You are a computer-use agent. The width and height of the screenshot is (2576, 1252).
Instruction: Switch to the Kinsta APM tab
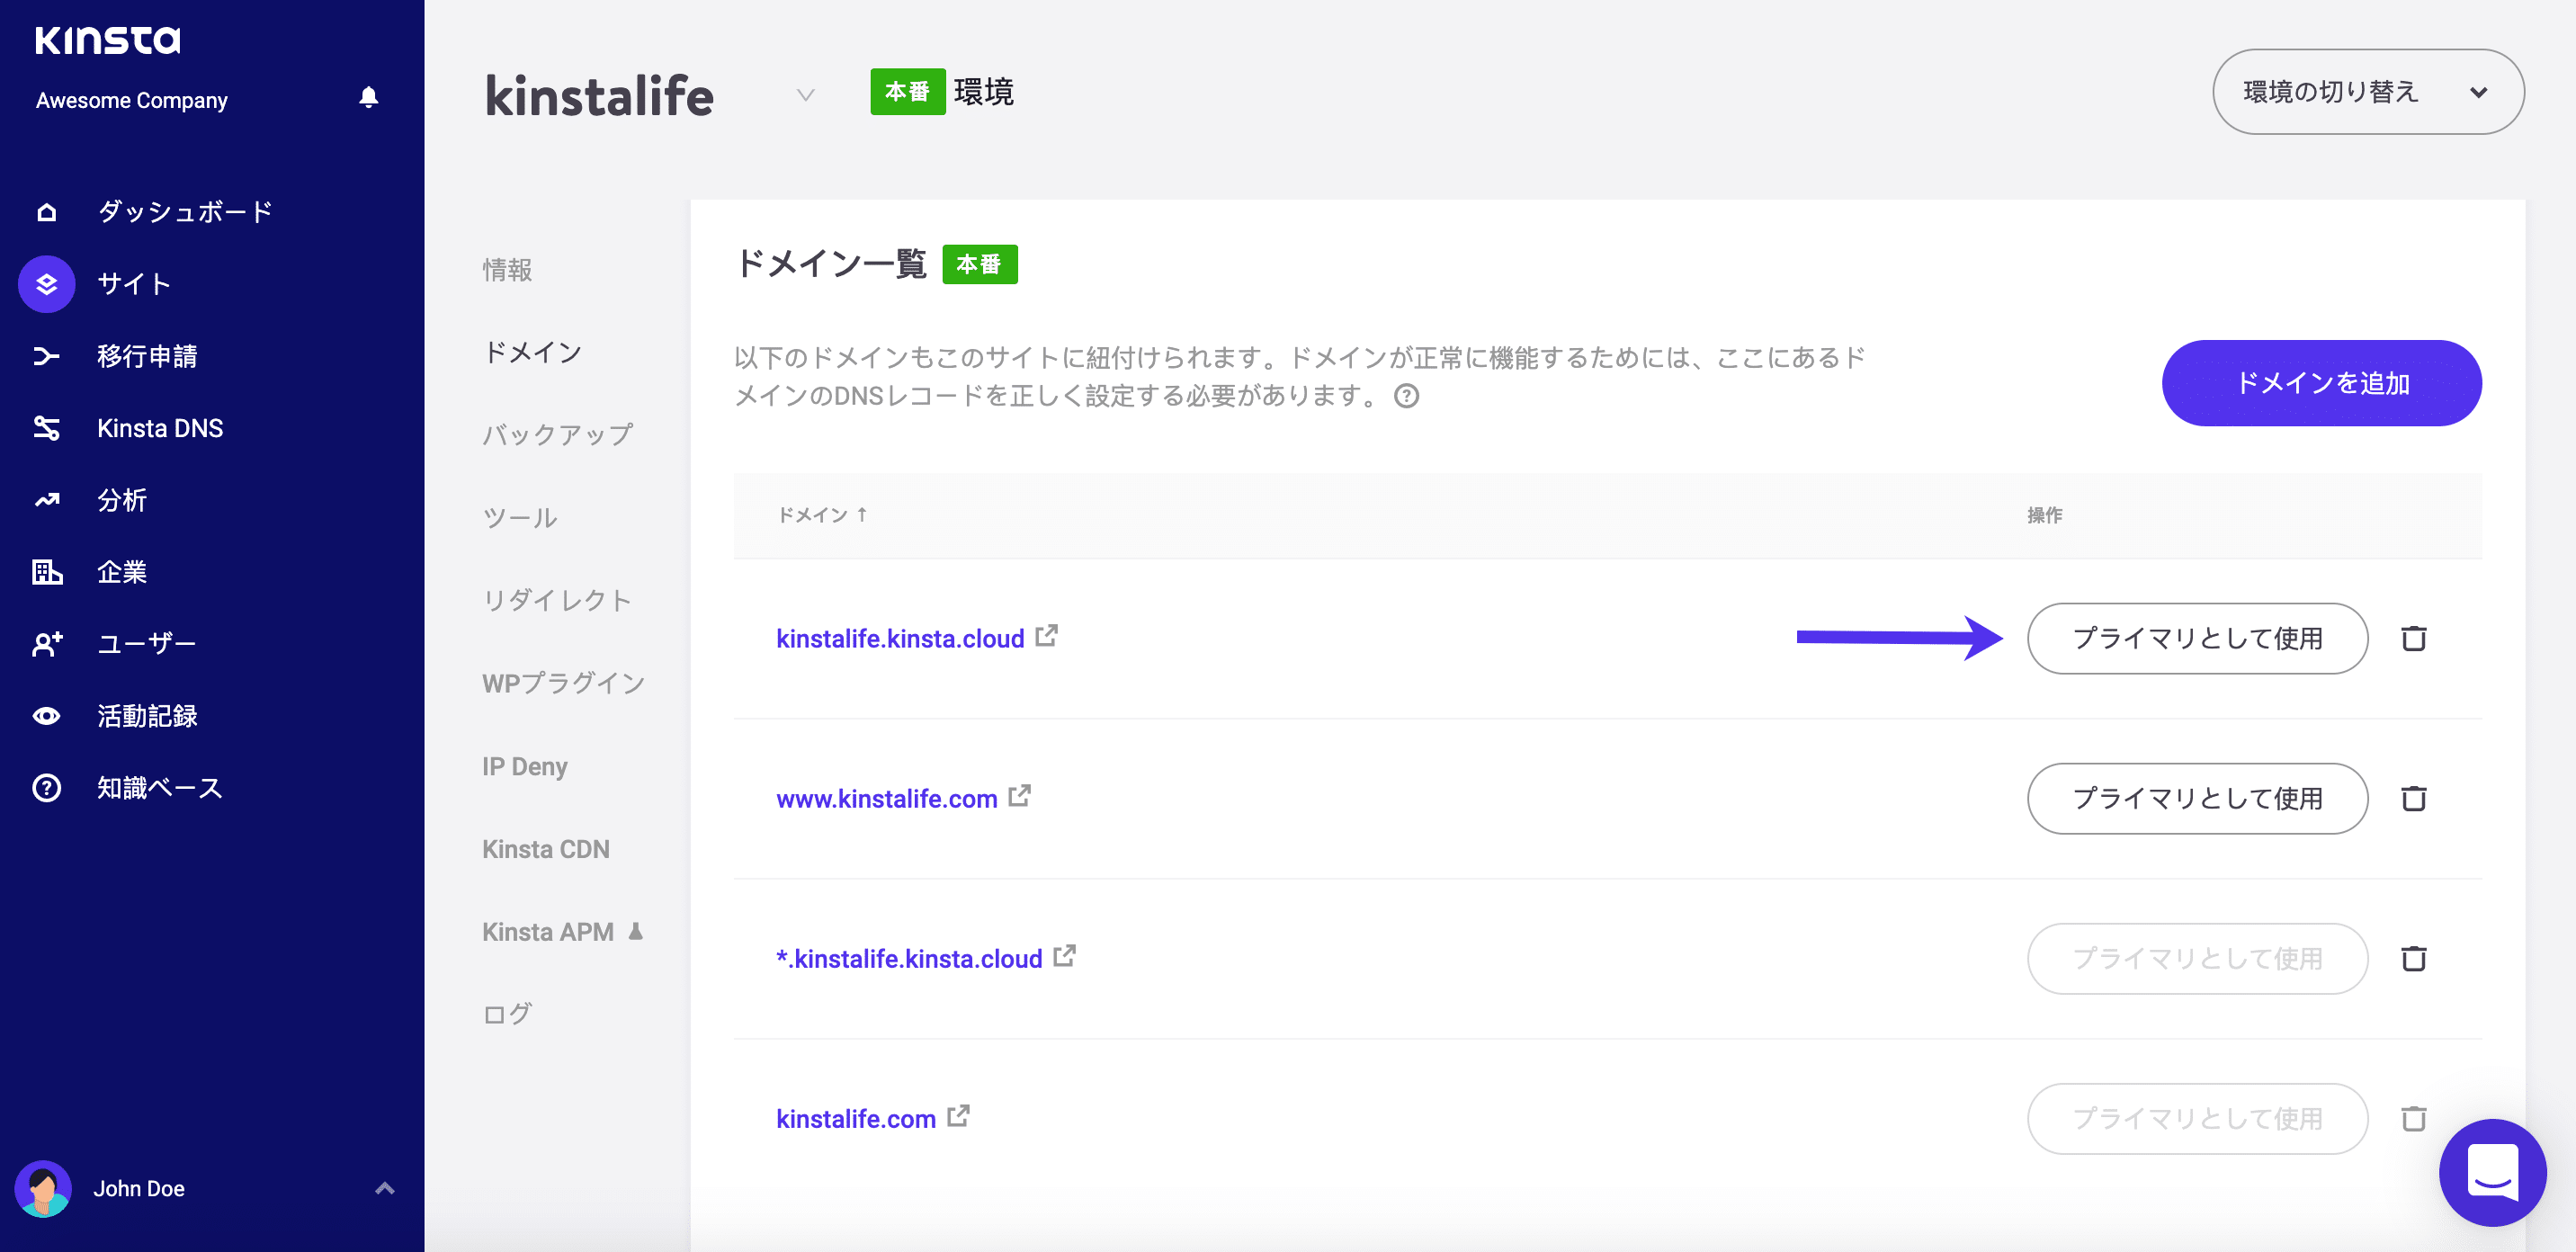548,932
